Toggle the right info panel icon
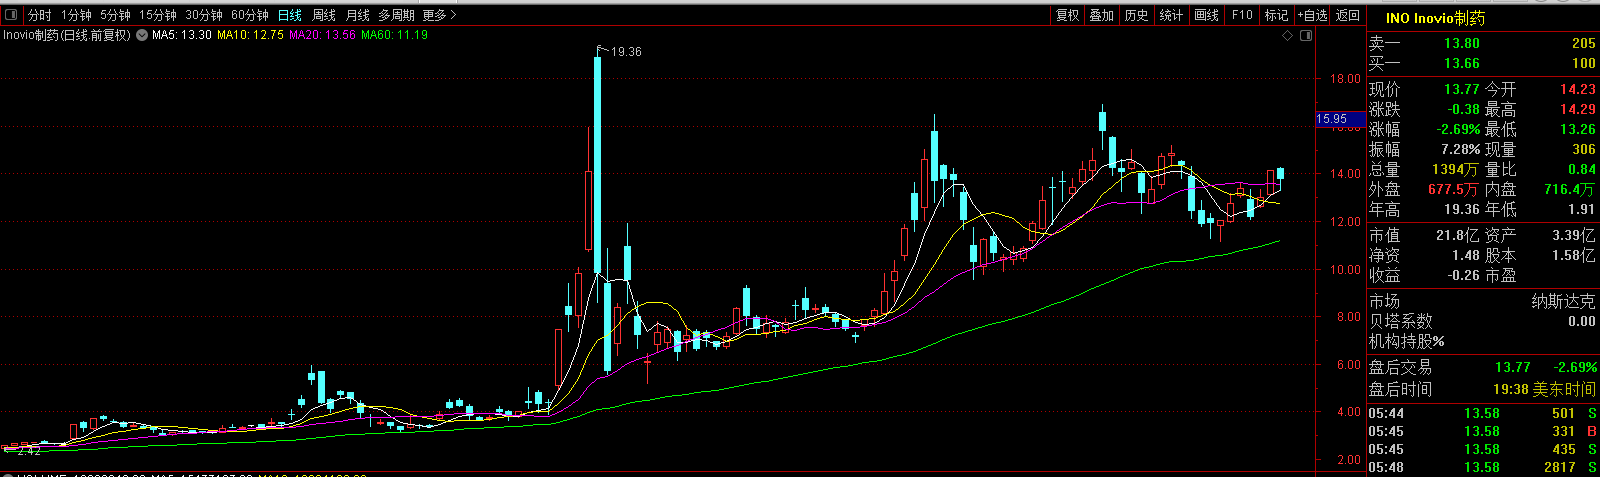The image size is (1600, 477). (x=1305, y=36)
